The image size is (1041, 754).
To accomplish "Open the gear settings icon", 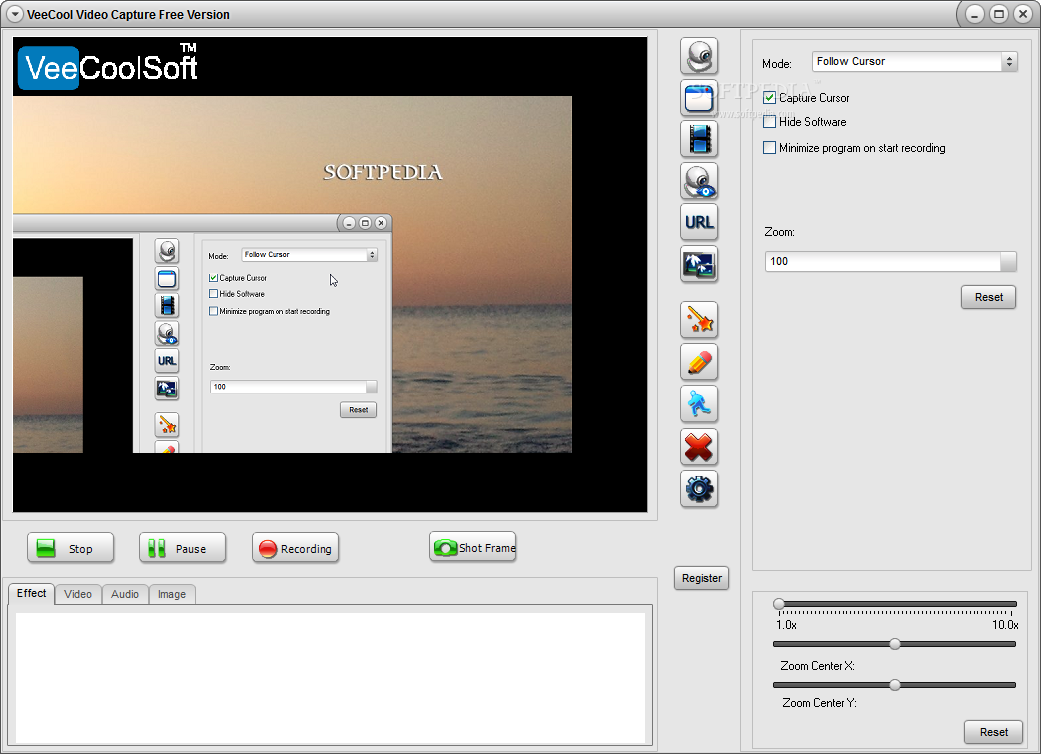I will (699, 489).
